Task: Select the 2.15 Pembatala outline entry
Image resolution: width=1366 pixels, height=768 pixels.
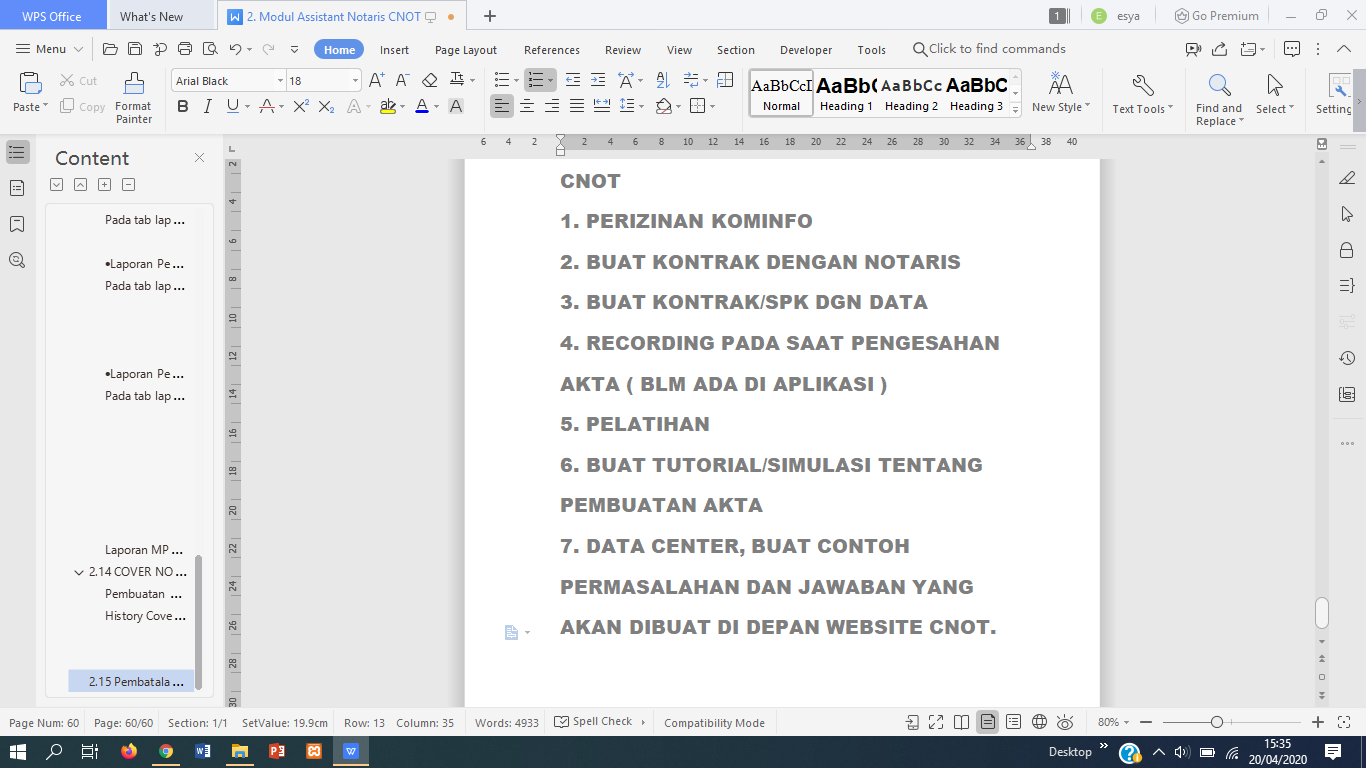Action: pyautogui.click(x=134, y=682)
